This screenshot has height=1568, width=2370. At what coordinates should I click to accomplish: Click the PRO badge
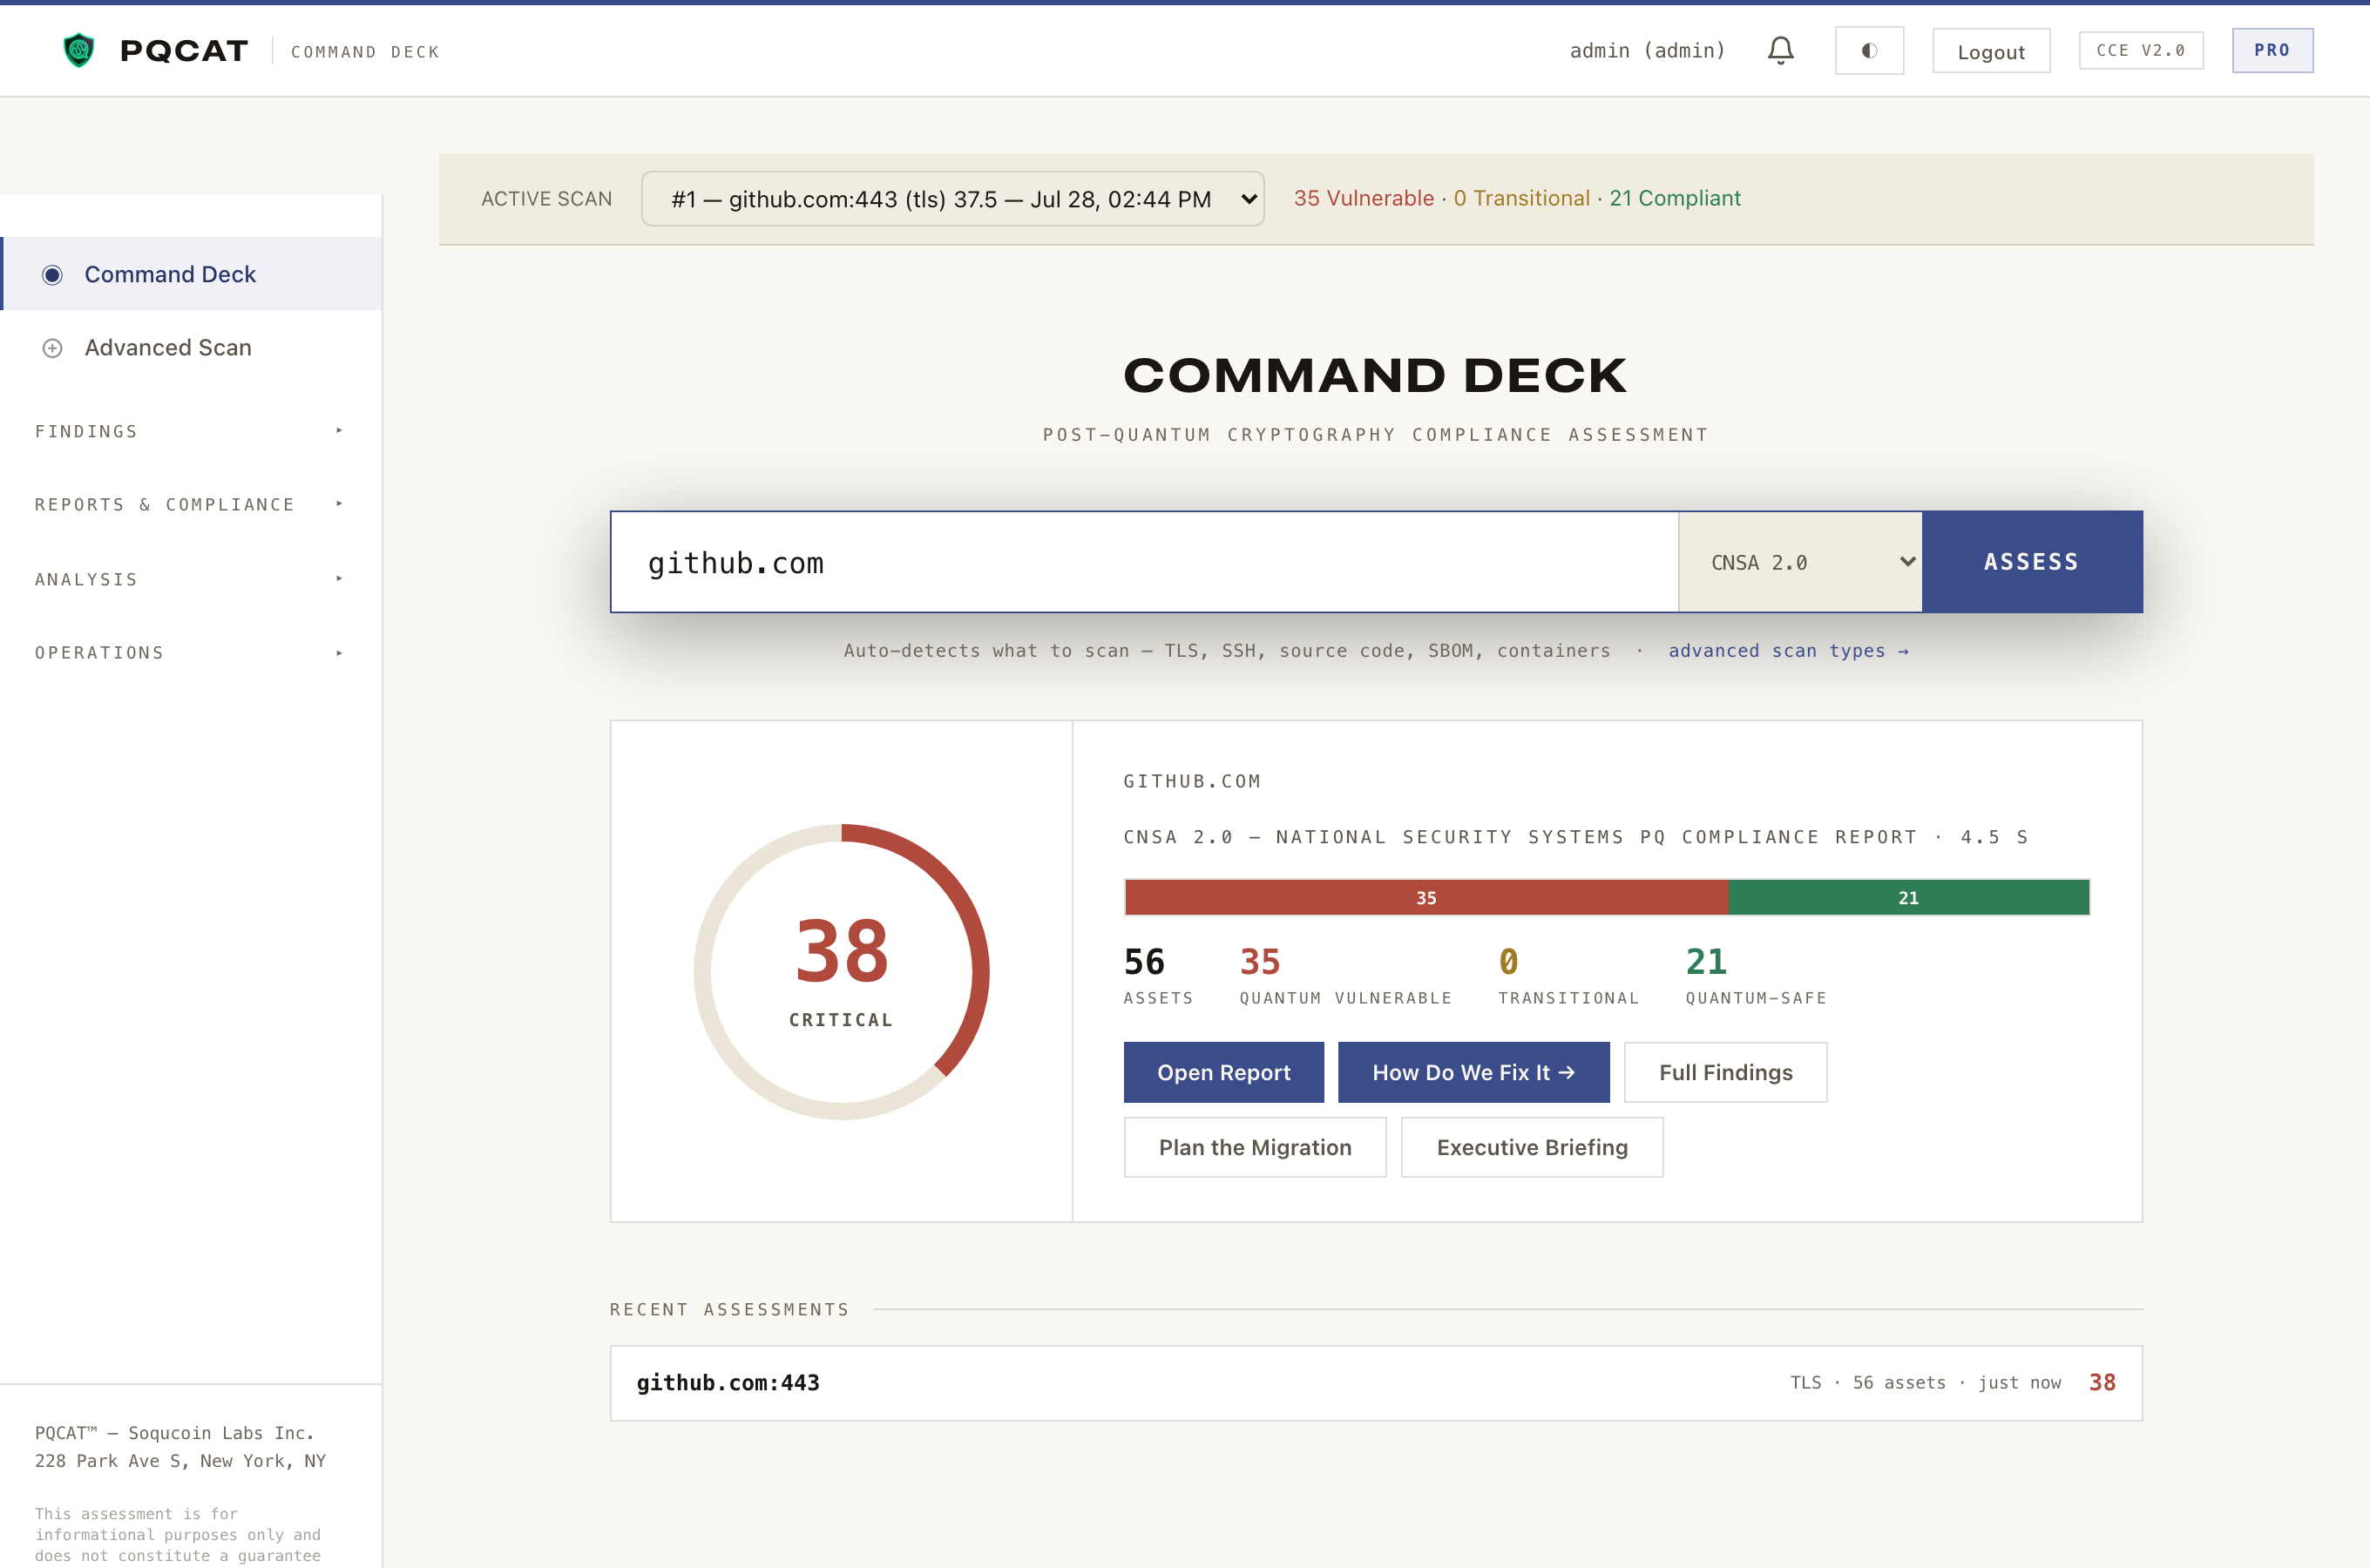coord(2272,50)
